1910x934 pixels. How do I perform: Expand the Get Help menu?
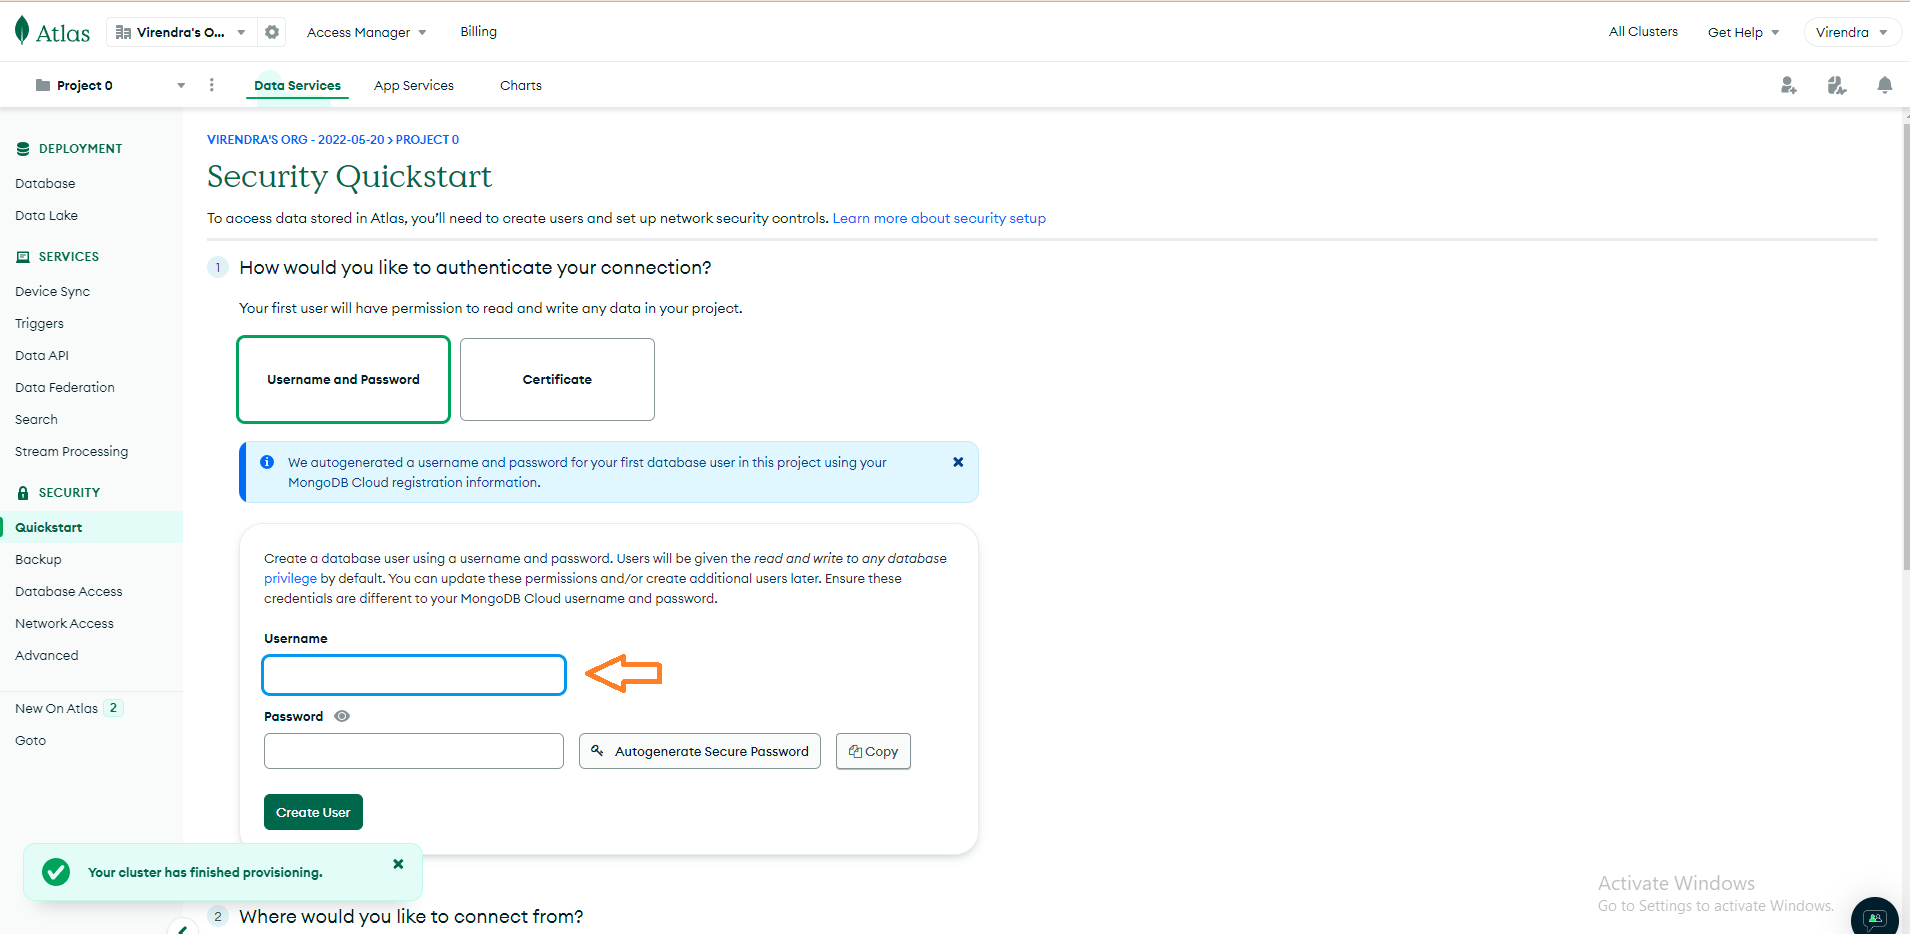[1742, 31]
